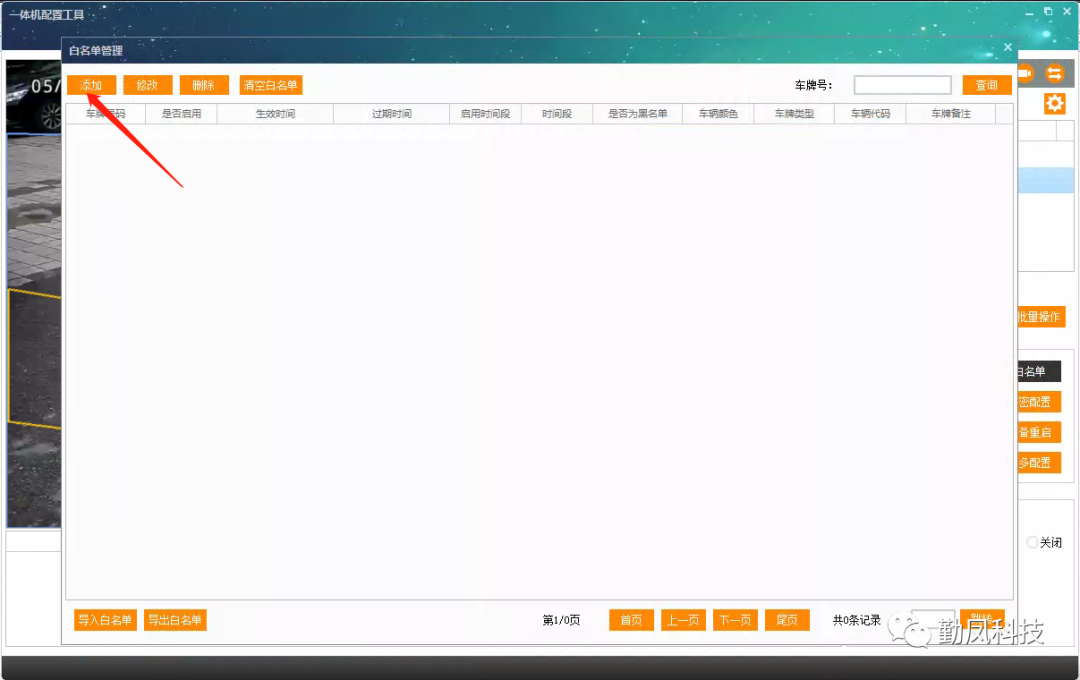The image size is (1080, 680).
Task: Open the settings gear icon
Action: [1054, 103]
